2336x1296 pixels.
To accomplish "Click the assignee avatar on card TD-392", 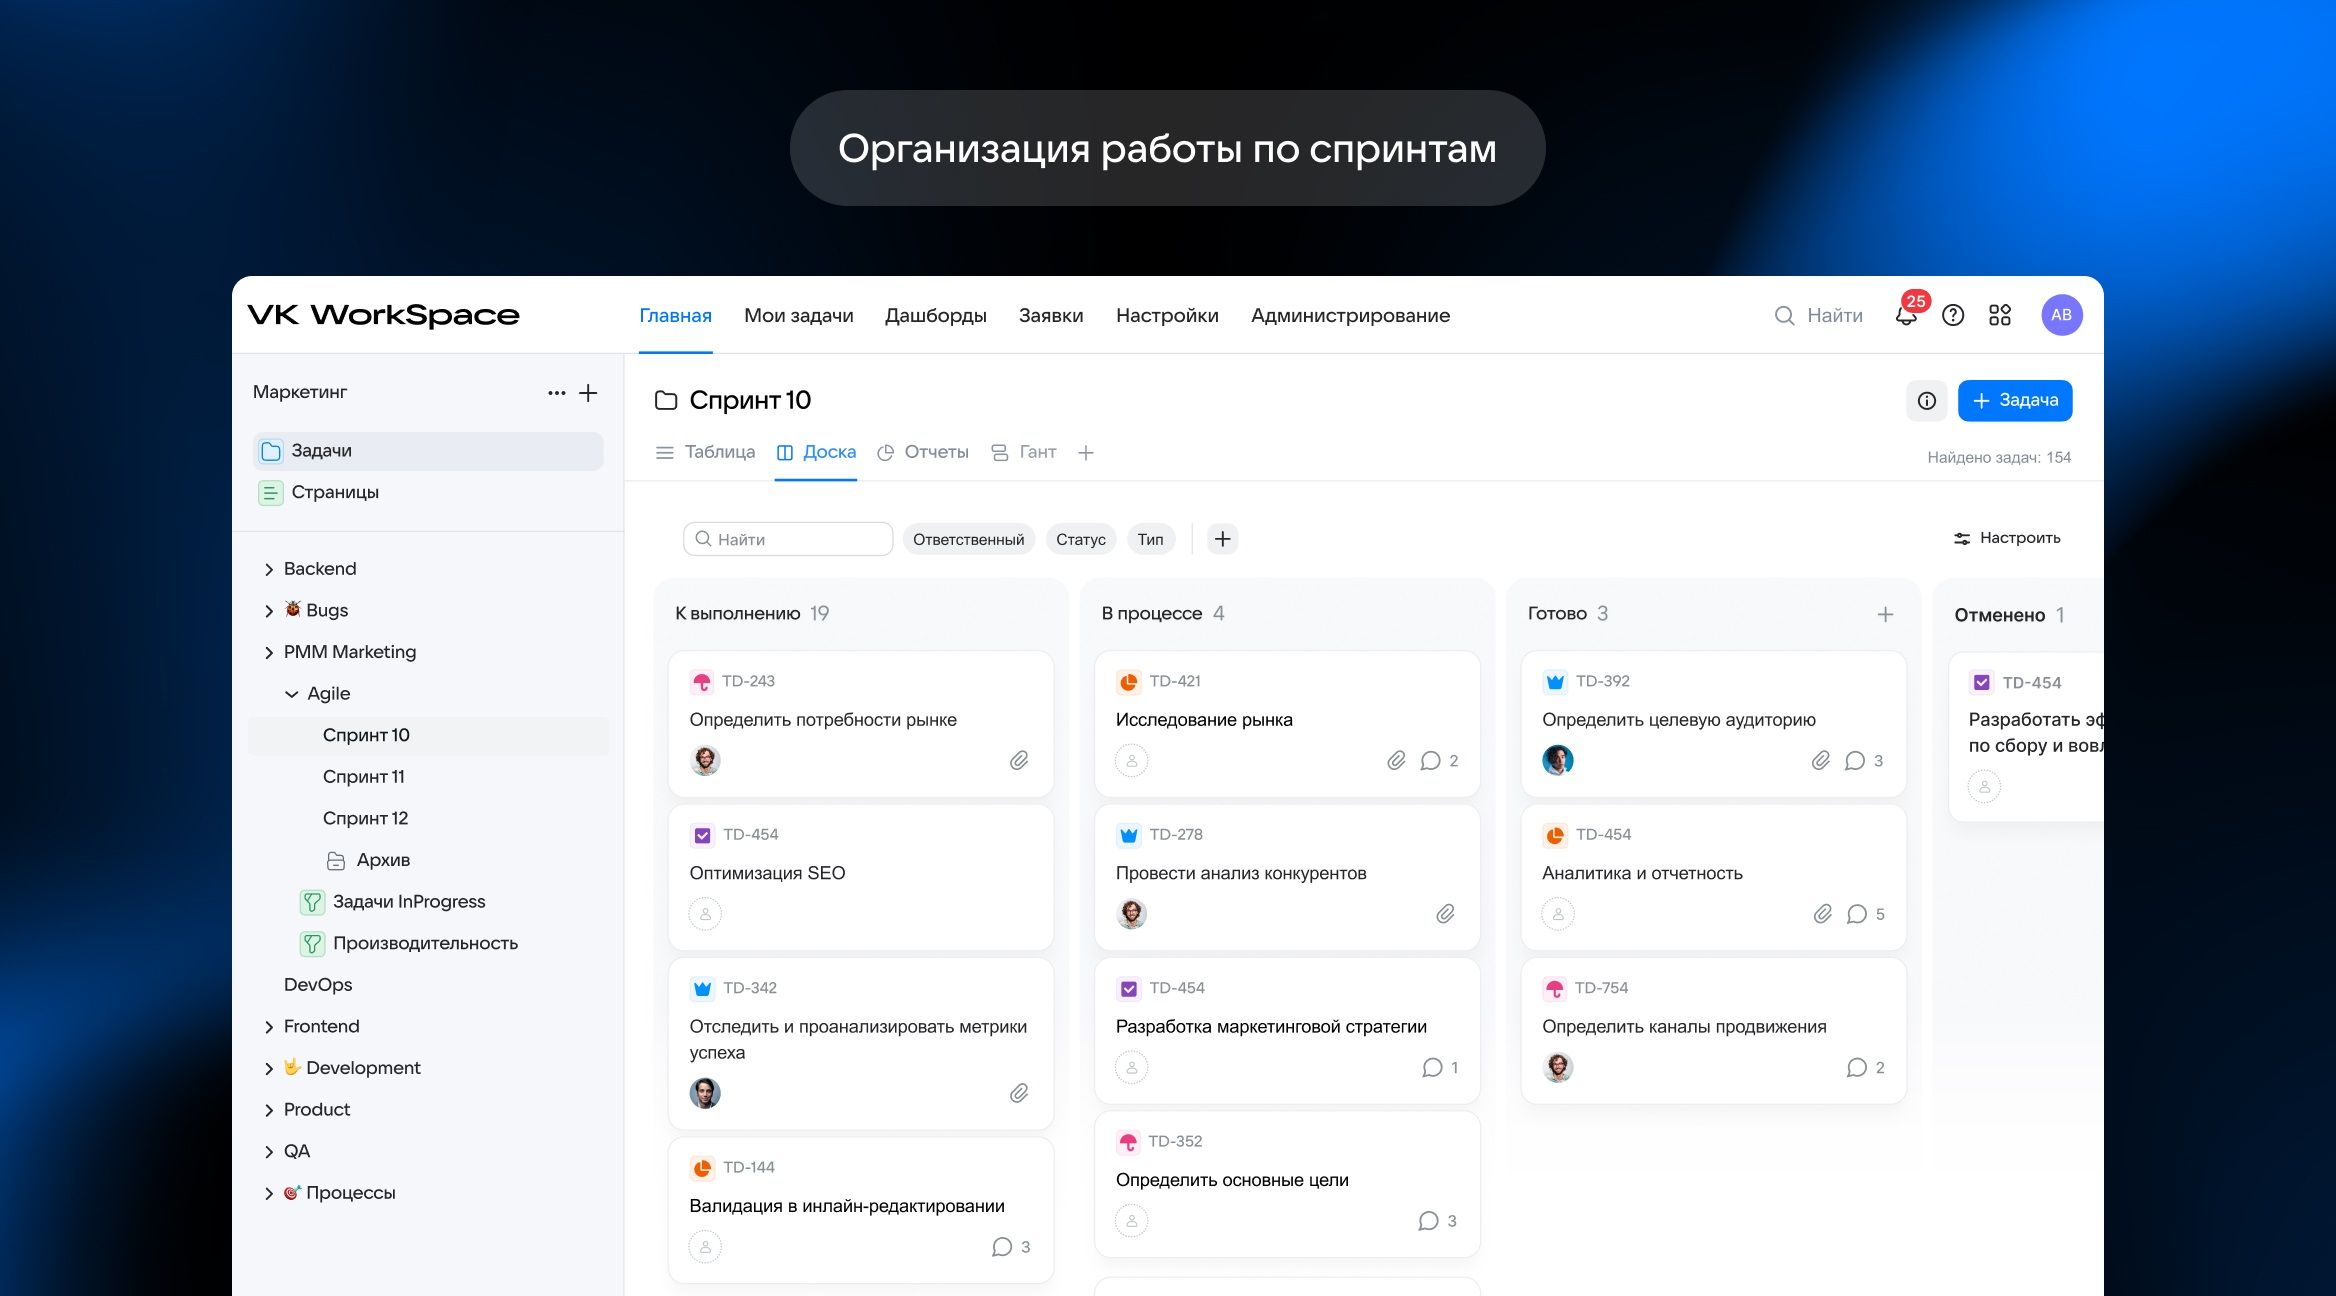I will tap(1558, 761).
